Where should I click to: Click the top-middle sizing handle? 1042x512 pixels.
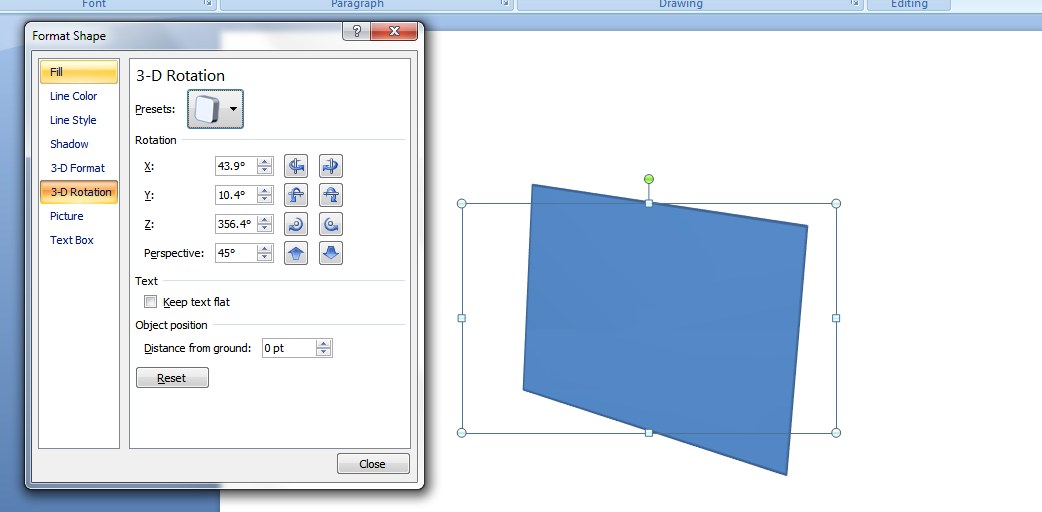point(649,203)
